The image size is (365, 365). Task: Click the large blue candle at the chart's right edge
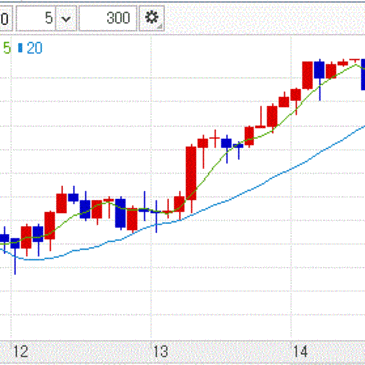[x=363, y=74]
